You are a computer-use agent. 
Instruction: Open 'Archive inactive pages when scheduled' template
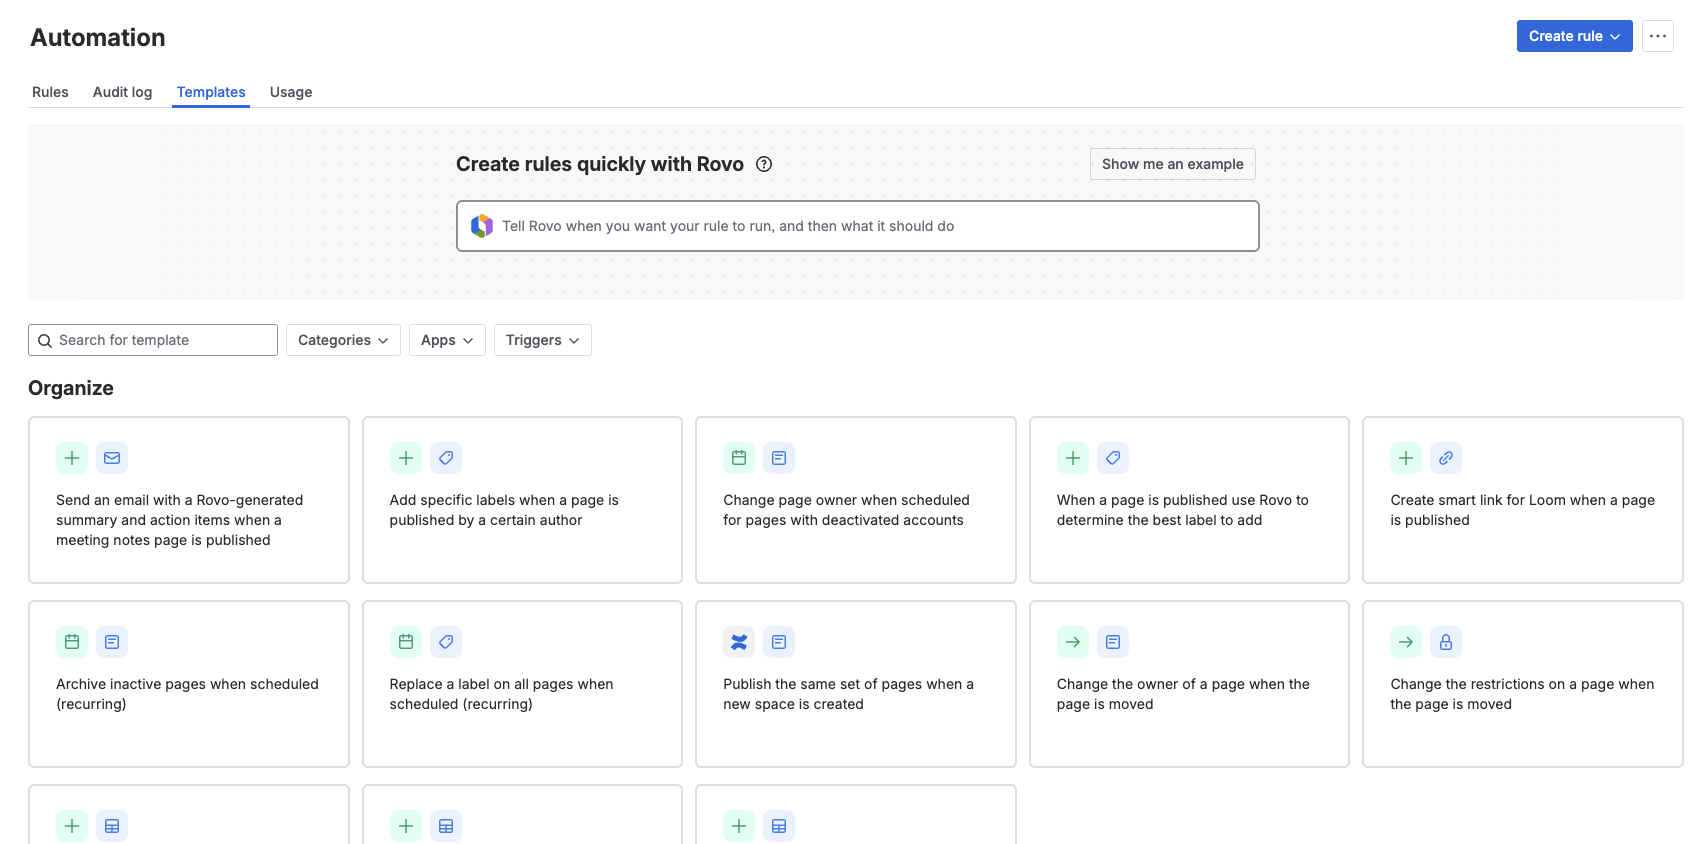pyautogui.click(x=189, y=684)
